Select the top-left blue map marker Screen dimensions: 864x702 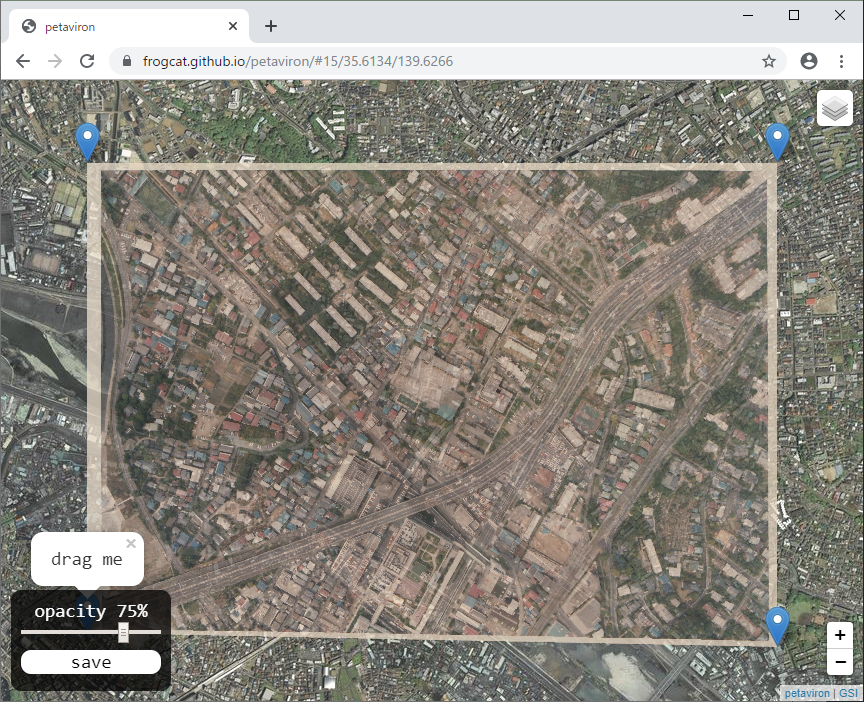click(87, 142)
